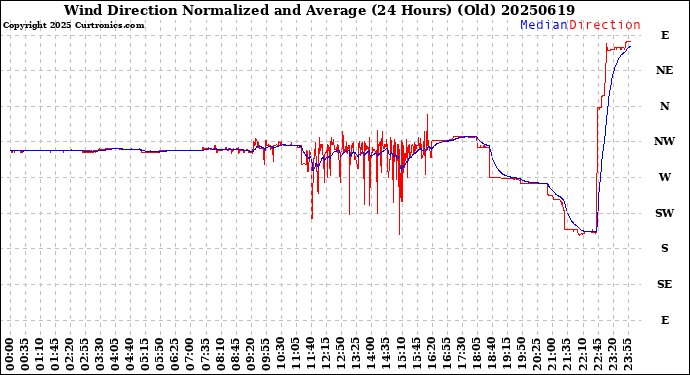Click the SW axis label
This screenshot has width=690, height=375.
pos(664,213)
